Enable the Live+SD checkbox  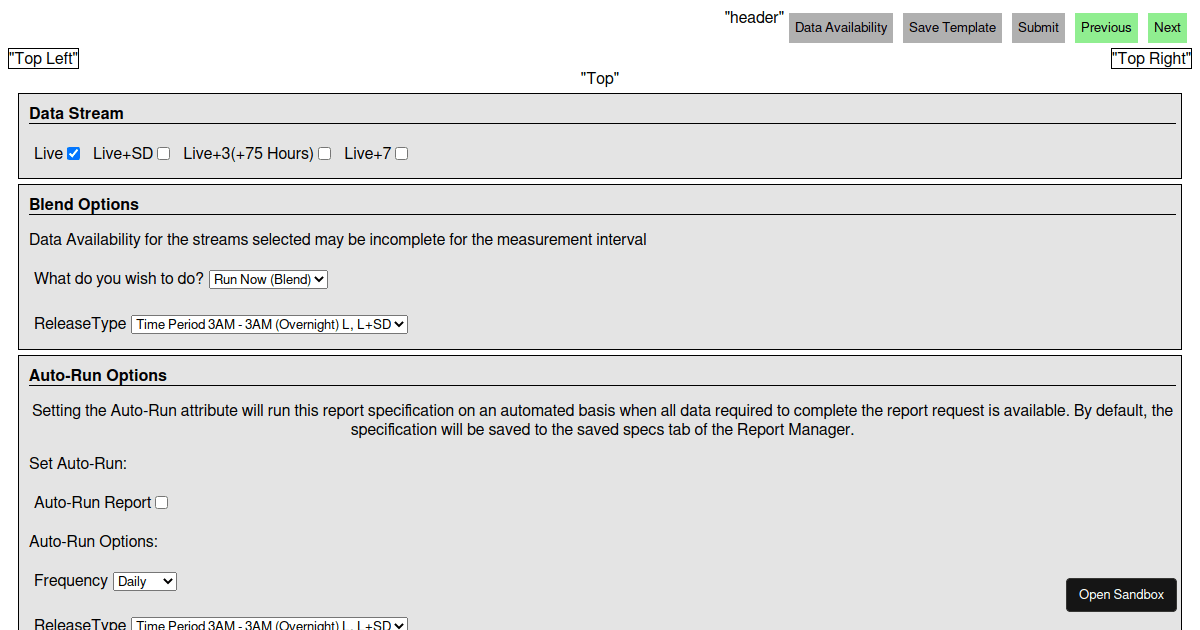163,153
